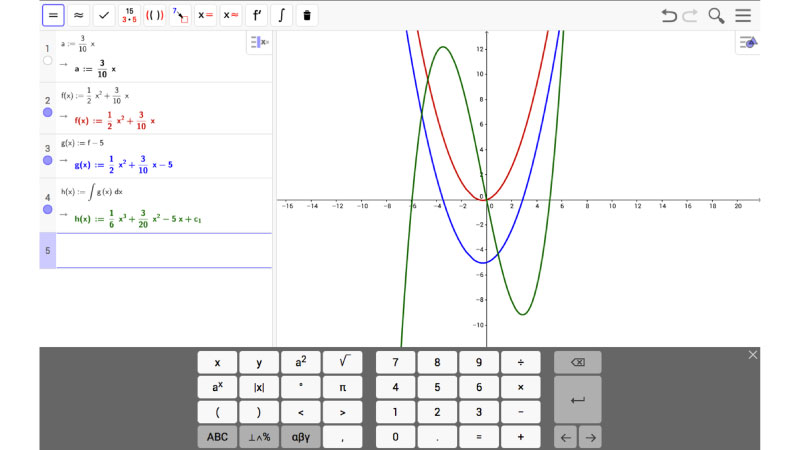Expand the Graphics view style bar
Viewport: 800px width, 450px height.
click(748, 42)
